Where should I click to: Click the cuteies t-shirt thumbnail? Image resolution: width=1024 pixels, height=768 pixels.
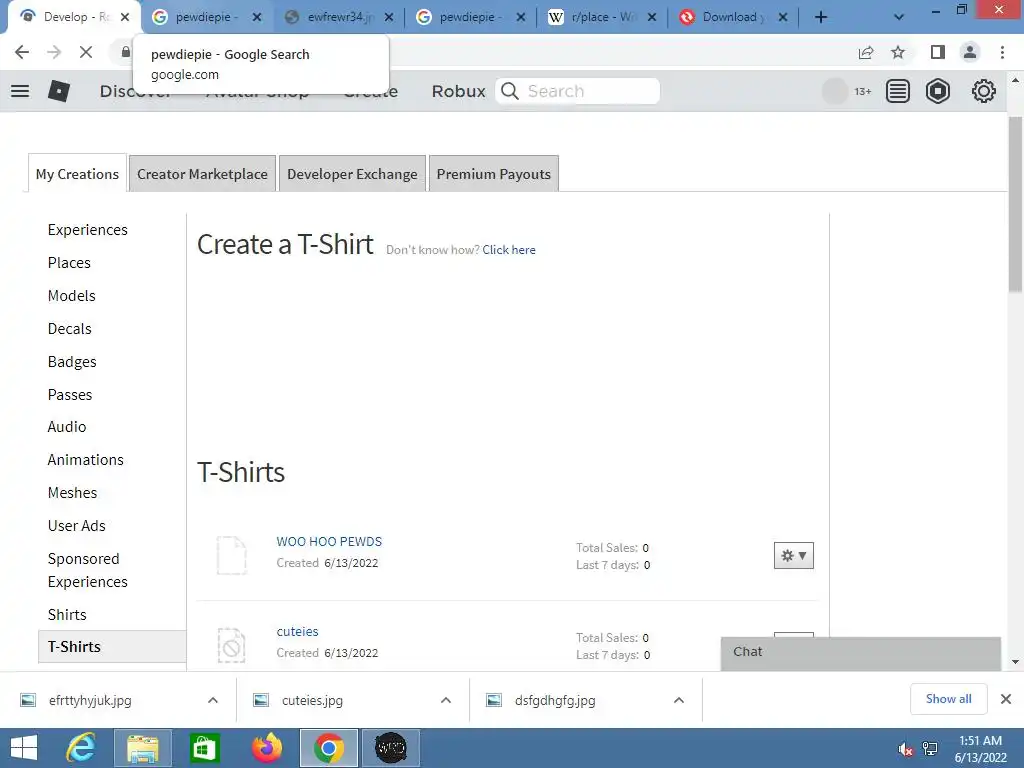pyautogui.click(x=231, y=645)
